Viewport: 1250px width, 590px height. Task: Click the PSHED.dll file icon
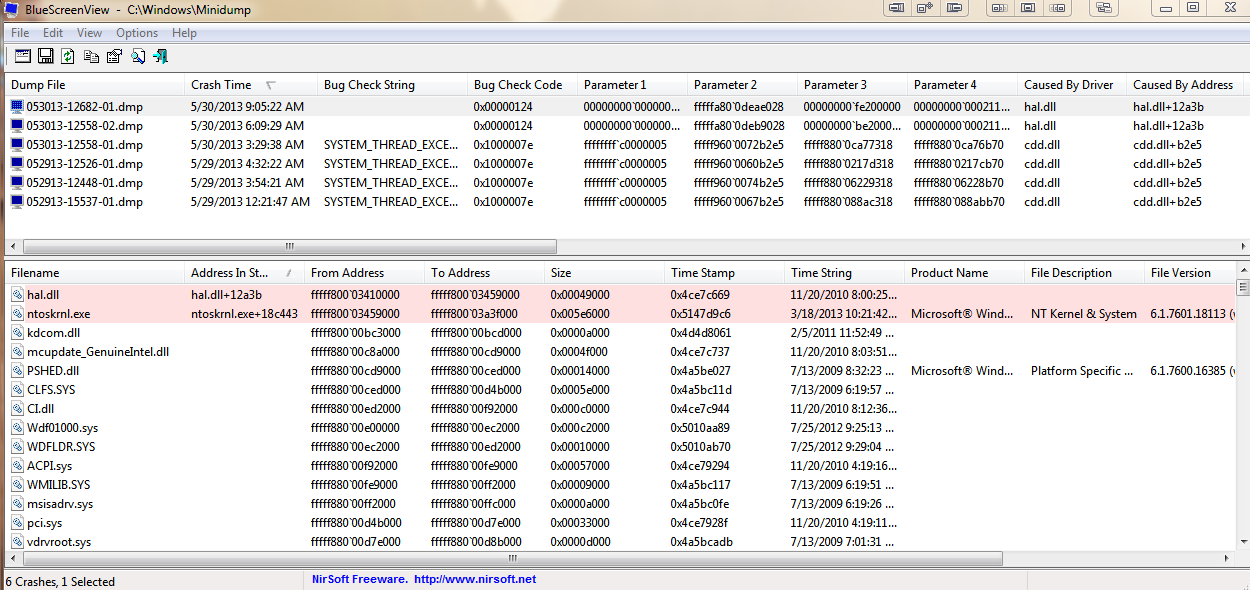pyautogui.click(x=17, y=371)
